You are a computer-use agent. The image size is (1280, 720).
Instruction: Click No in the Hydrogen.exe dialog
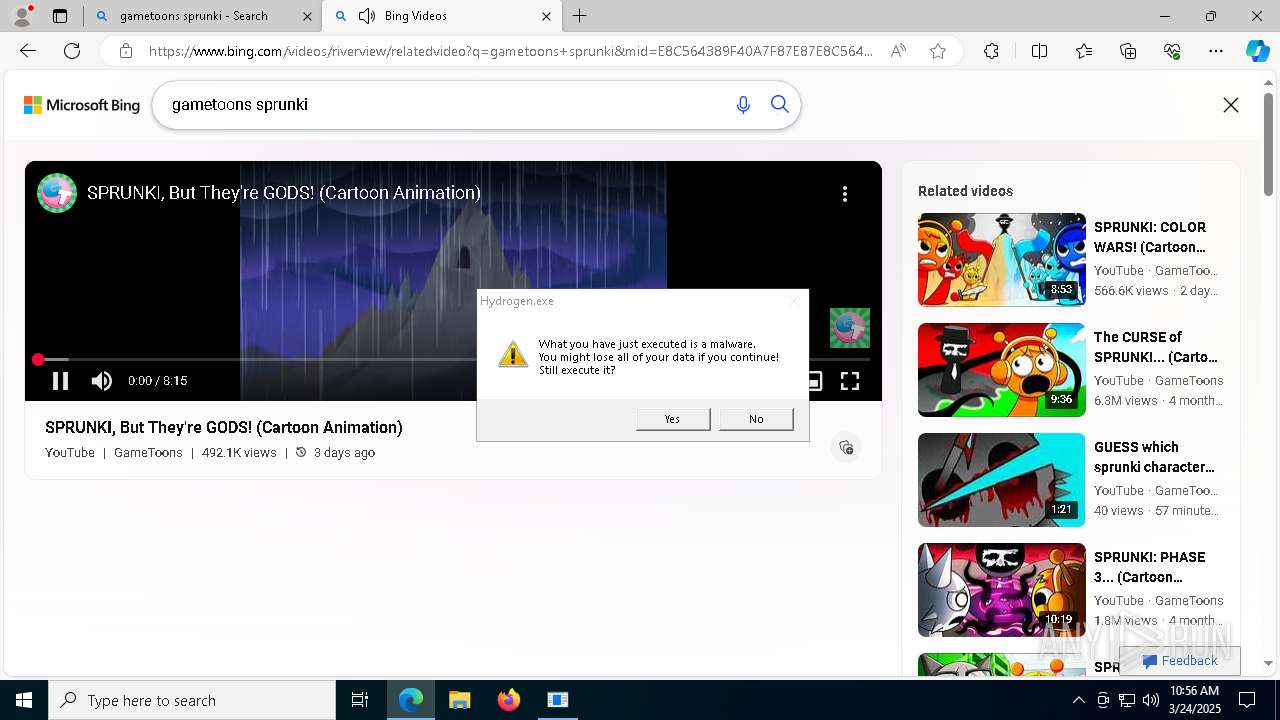point(756,419)
